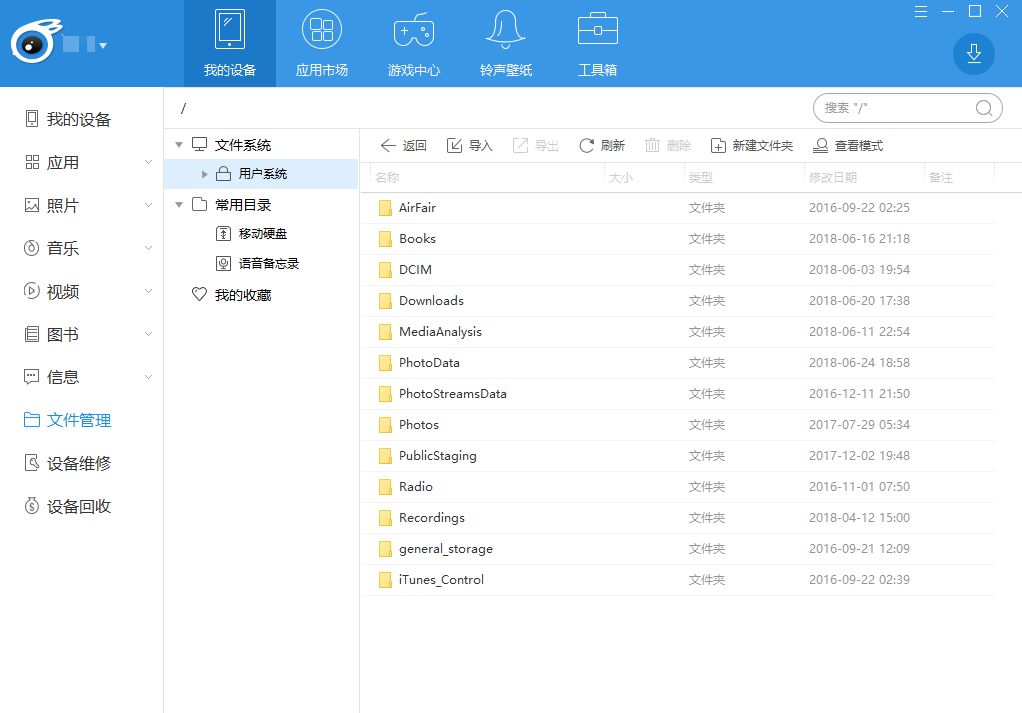The width and height of the screenshot is (1022, 713).
Task: Click the 视频 play icon in sidebar
Action: [32, 291]
